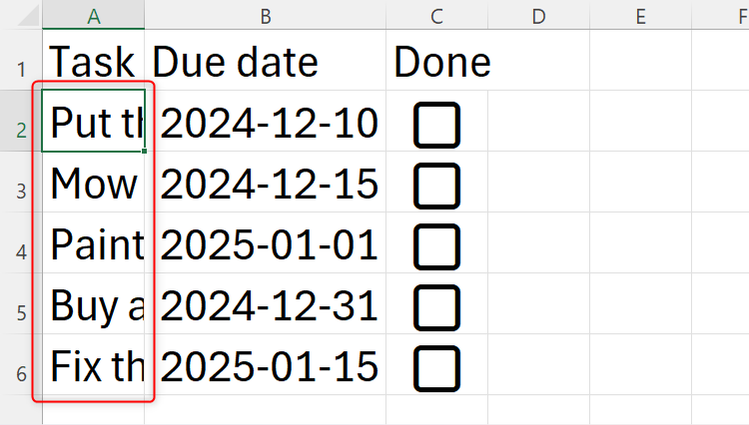Enable the Done checkbox in row 6

click(437, 367)
